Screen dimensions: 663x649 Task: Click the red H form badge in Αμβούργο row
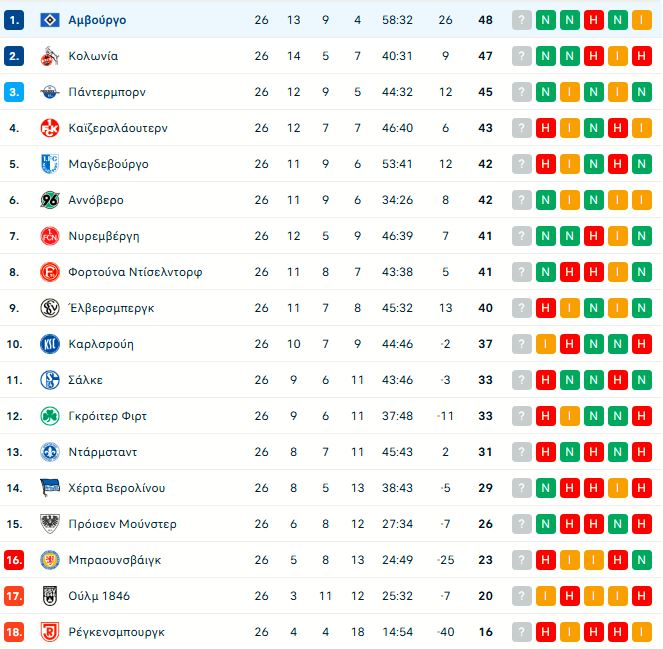click(594, 20)
